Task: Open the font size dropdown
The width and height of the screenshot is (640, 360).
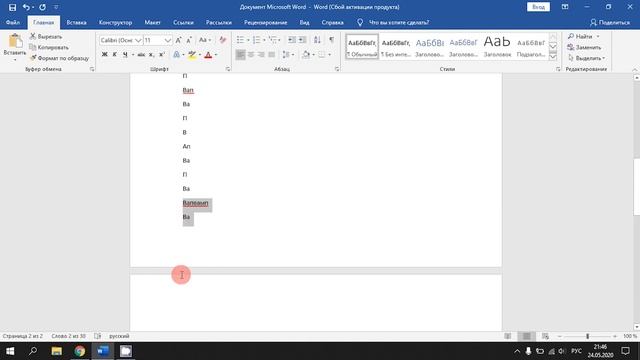Action: click(x=168, y=40)
